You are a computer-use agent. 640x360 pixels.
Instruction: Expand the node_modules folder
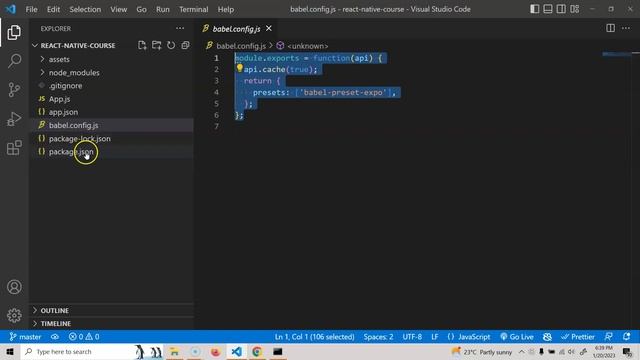point(74,73)
